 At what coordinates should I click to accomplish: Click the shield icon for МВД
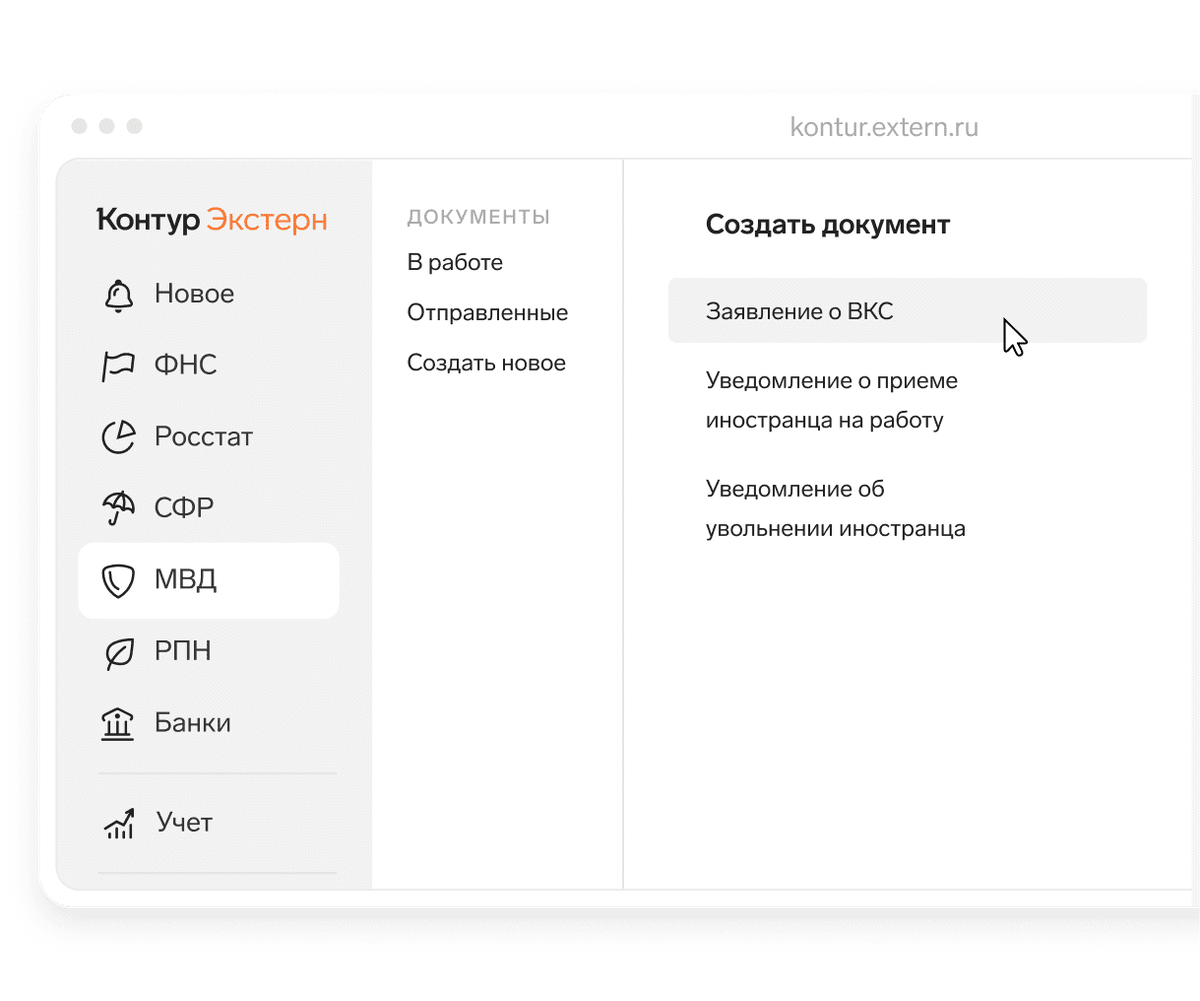tap(119, 581)
